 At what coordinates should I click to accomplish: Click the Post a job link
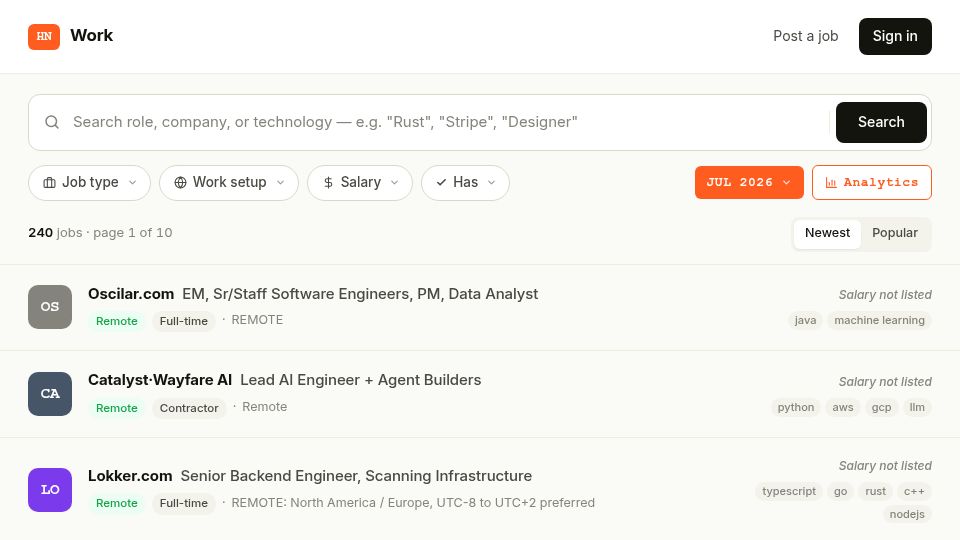click(x=805, y=36)
